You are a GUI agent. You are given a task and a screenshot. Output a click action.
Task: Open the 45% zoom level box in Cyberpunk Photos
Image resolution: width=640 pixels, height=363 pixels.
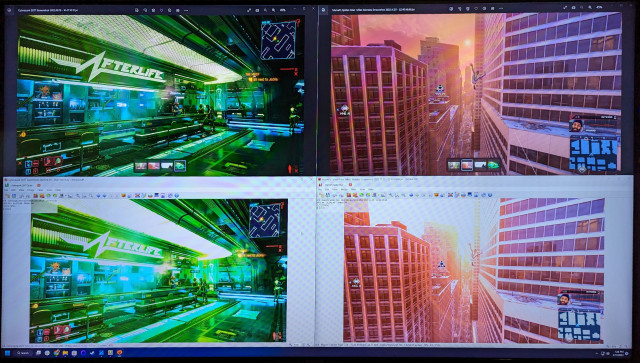(282, 10)
